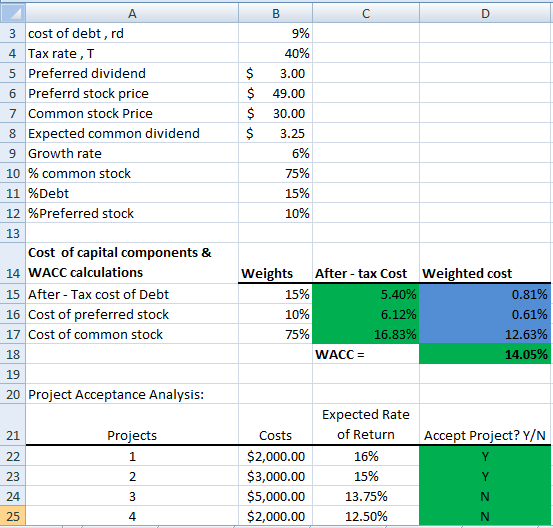Select the green 16.83% cell
The height and width of the screenshot is (528, 553).
[366, 334]
